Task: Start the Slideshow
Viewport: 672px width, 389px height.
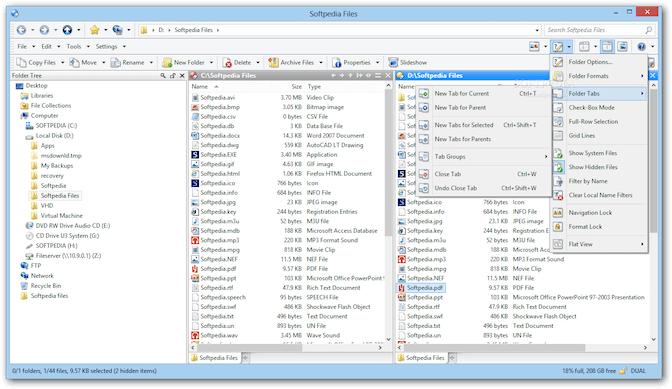Action: (x=408, y=63)
